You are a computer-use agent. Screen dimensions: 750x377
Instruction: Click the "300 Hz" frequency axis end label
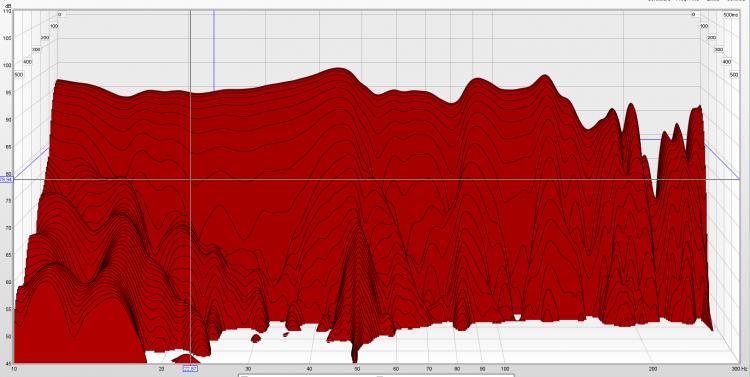[x=740, y=368]
